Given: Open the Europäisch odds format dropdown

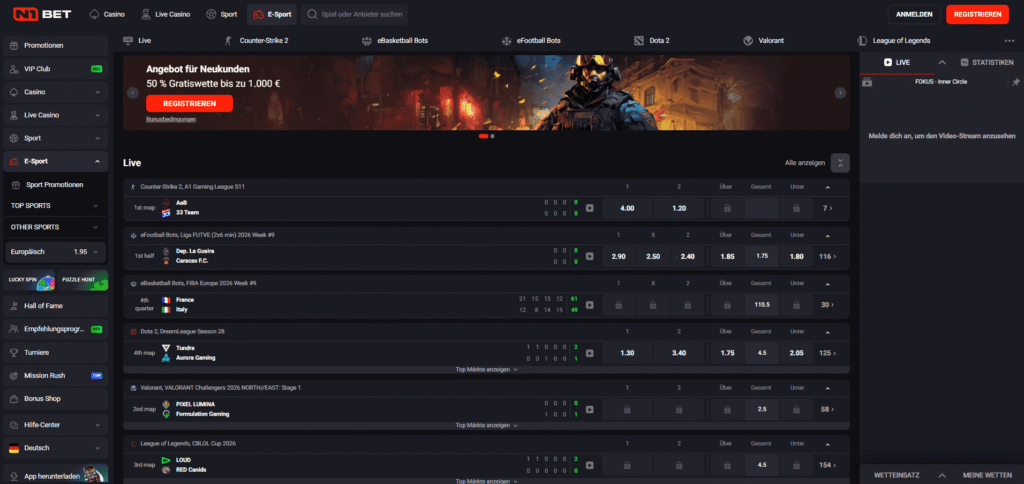Looking at the screenshot, I should 56,251.
